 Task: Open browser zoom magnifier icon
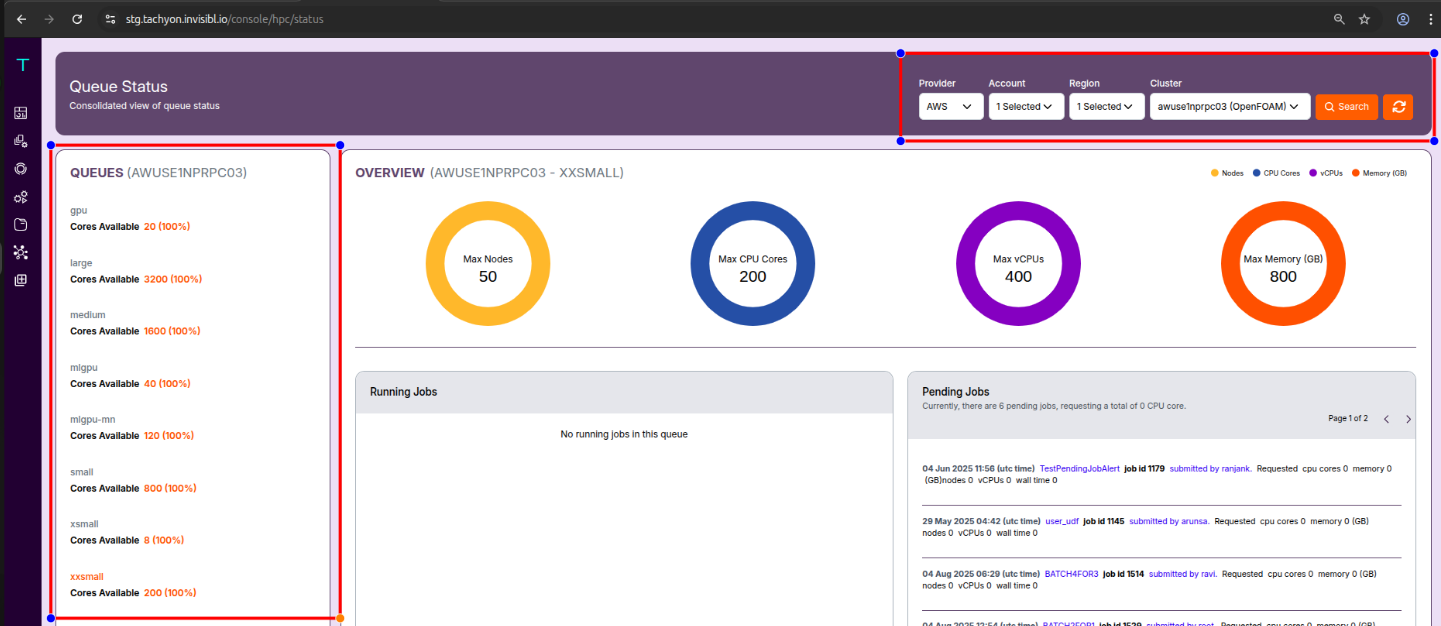[x=1339, y=19]
